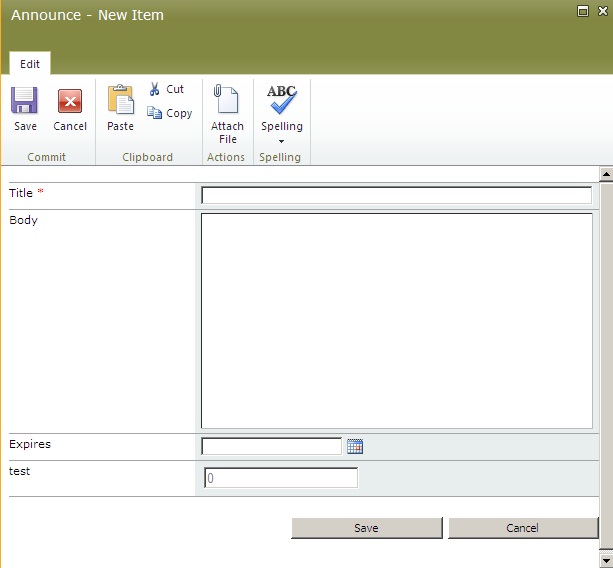Open the Expires calendar date picker

coord(355,446)
